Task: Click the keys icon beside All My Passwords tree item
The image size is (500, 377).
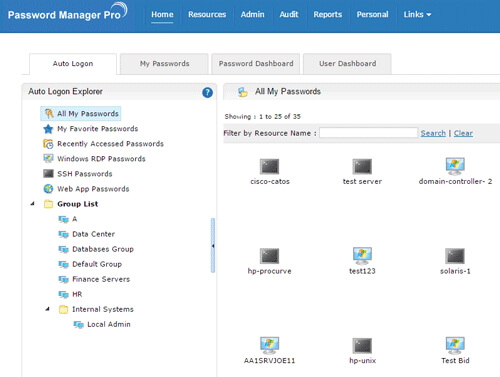Action: 49,114
